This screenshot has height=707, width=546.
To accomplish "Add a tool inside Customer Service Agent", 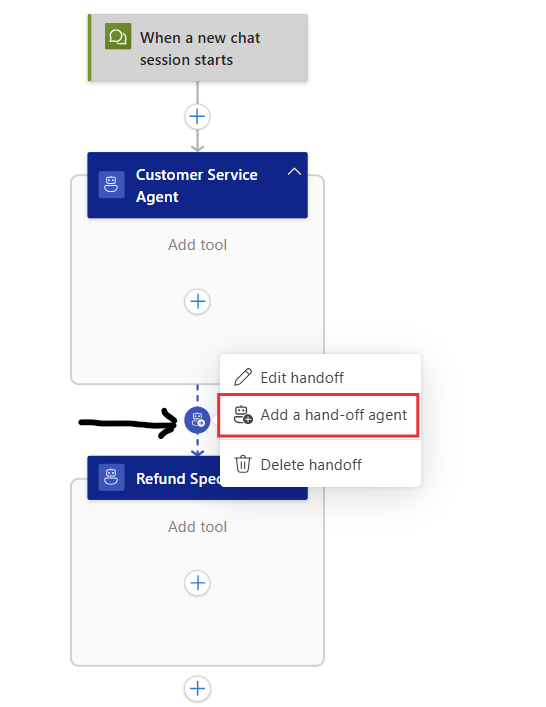I will pyautogui.click(x=197, y=301).
